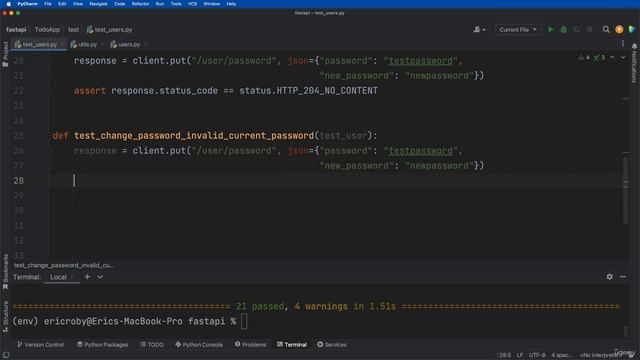
Task: Close the utils.py editor tab
Action: pyautogui.click(x=103, y=44)
